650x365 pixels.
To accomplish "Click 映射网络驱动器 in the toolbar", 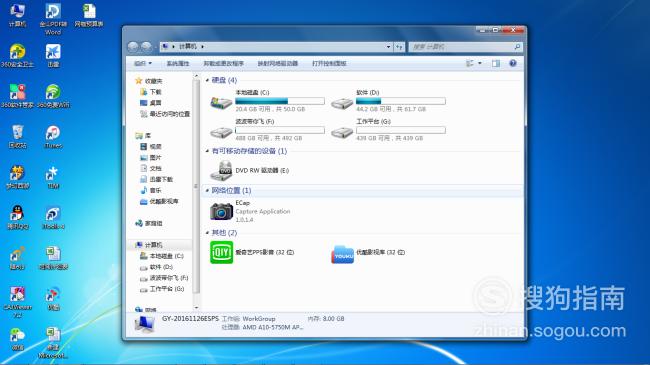I will [x=278, y=63].
